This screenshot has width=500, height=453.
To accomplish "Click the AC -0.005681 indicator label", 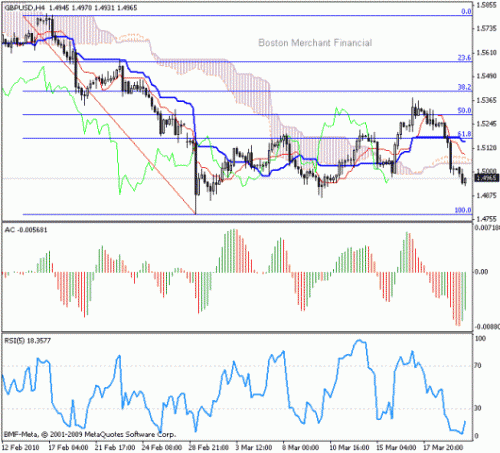I will point(26,230).
